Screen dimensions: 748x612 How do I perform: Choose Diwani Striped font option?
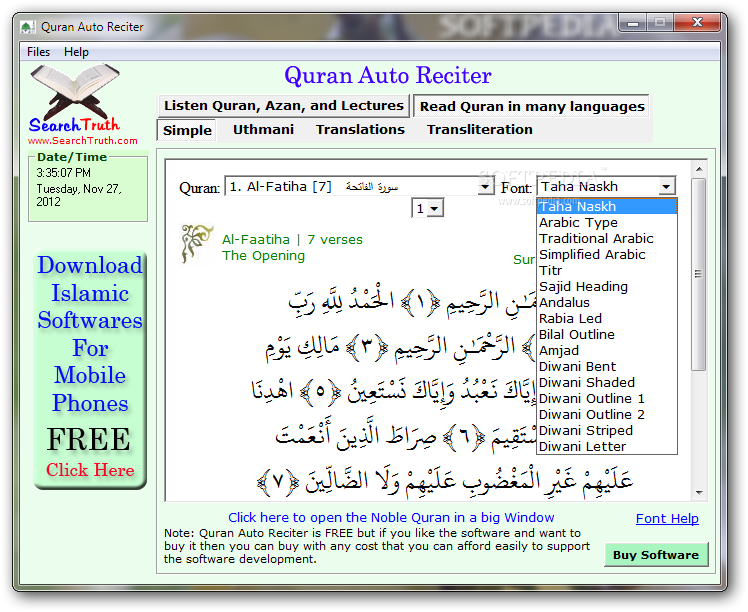pyautogui.click(x=607, y=430)
